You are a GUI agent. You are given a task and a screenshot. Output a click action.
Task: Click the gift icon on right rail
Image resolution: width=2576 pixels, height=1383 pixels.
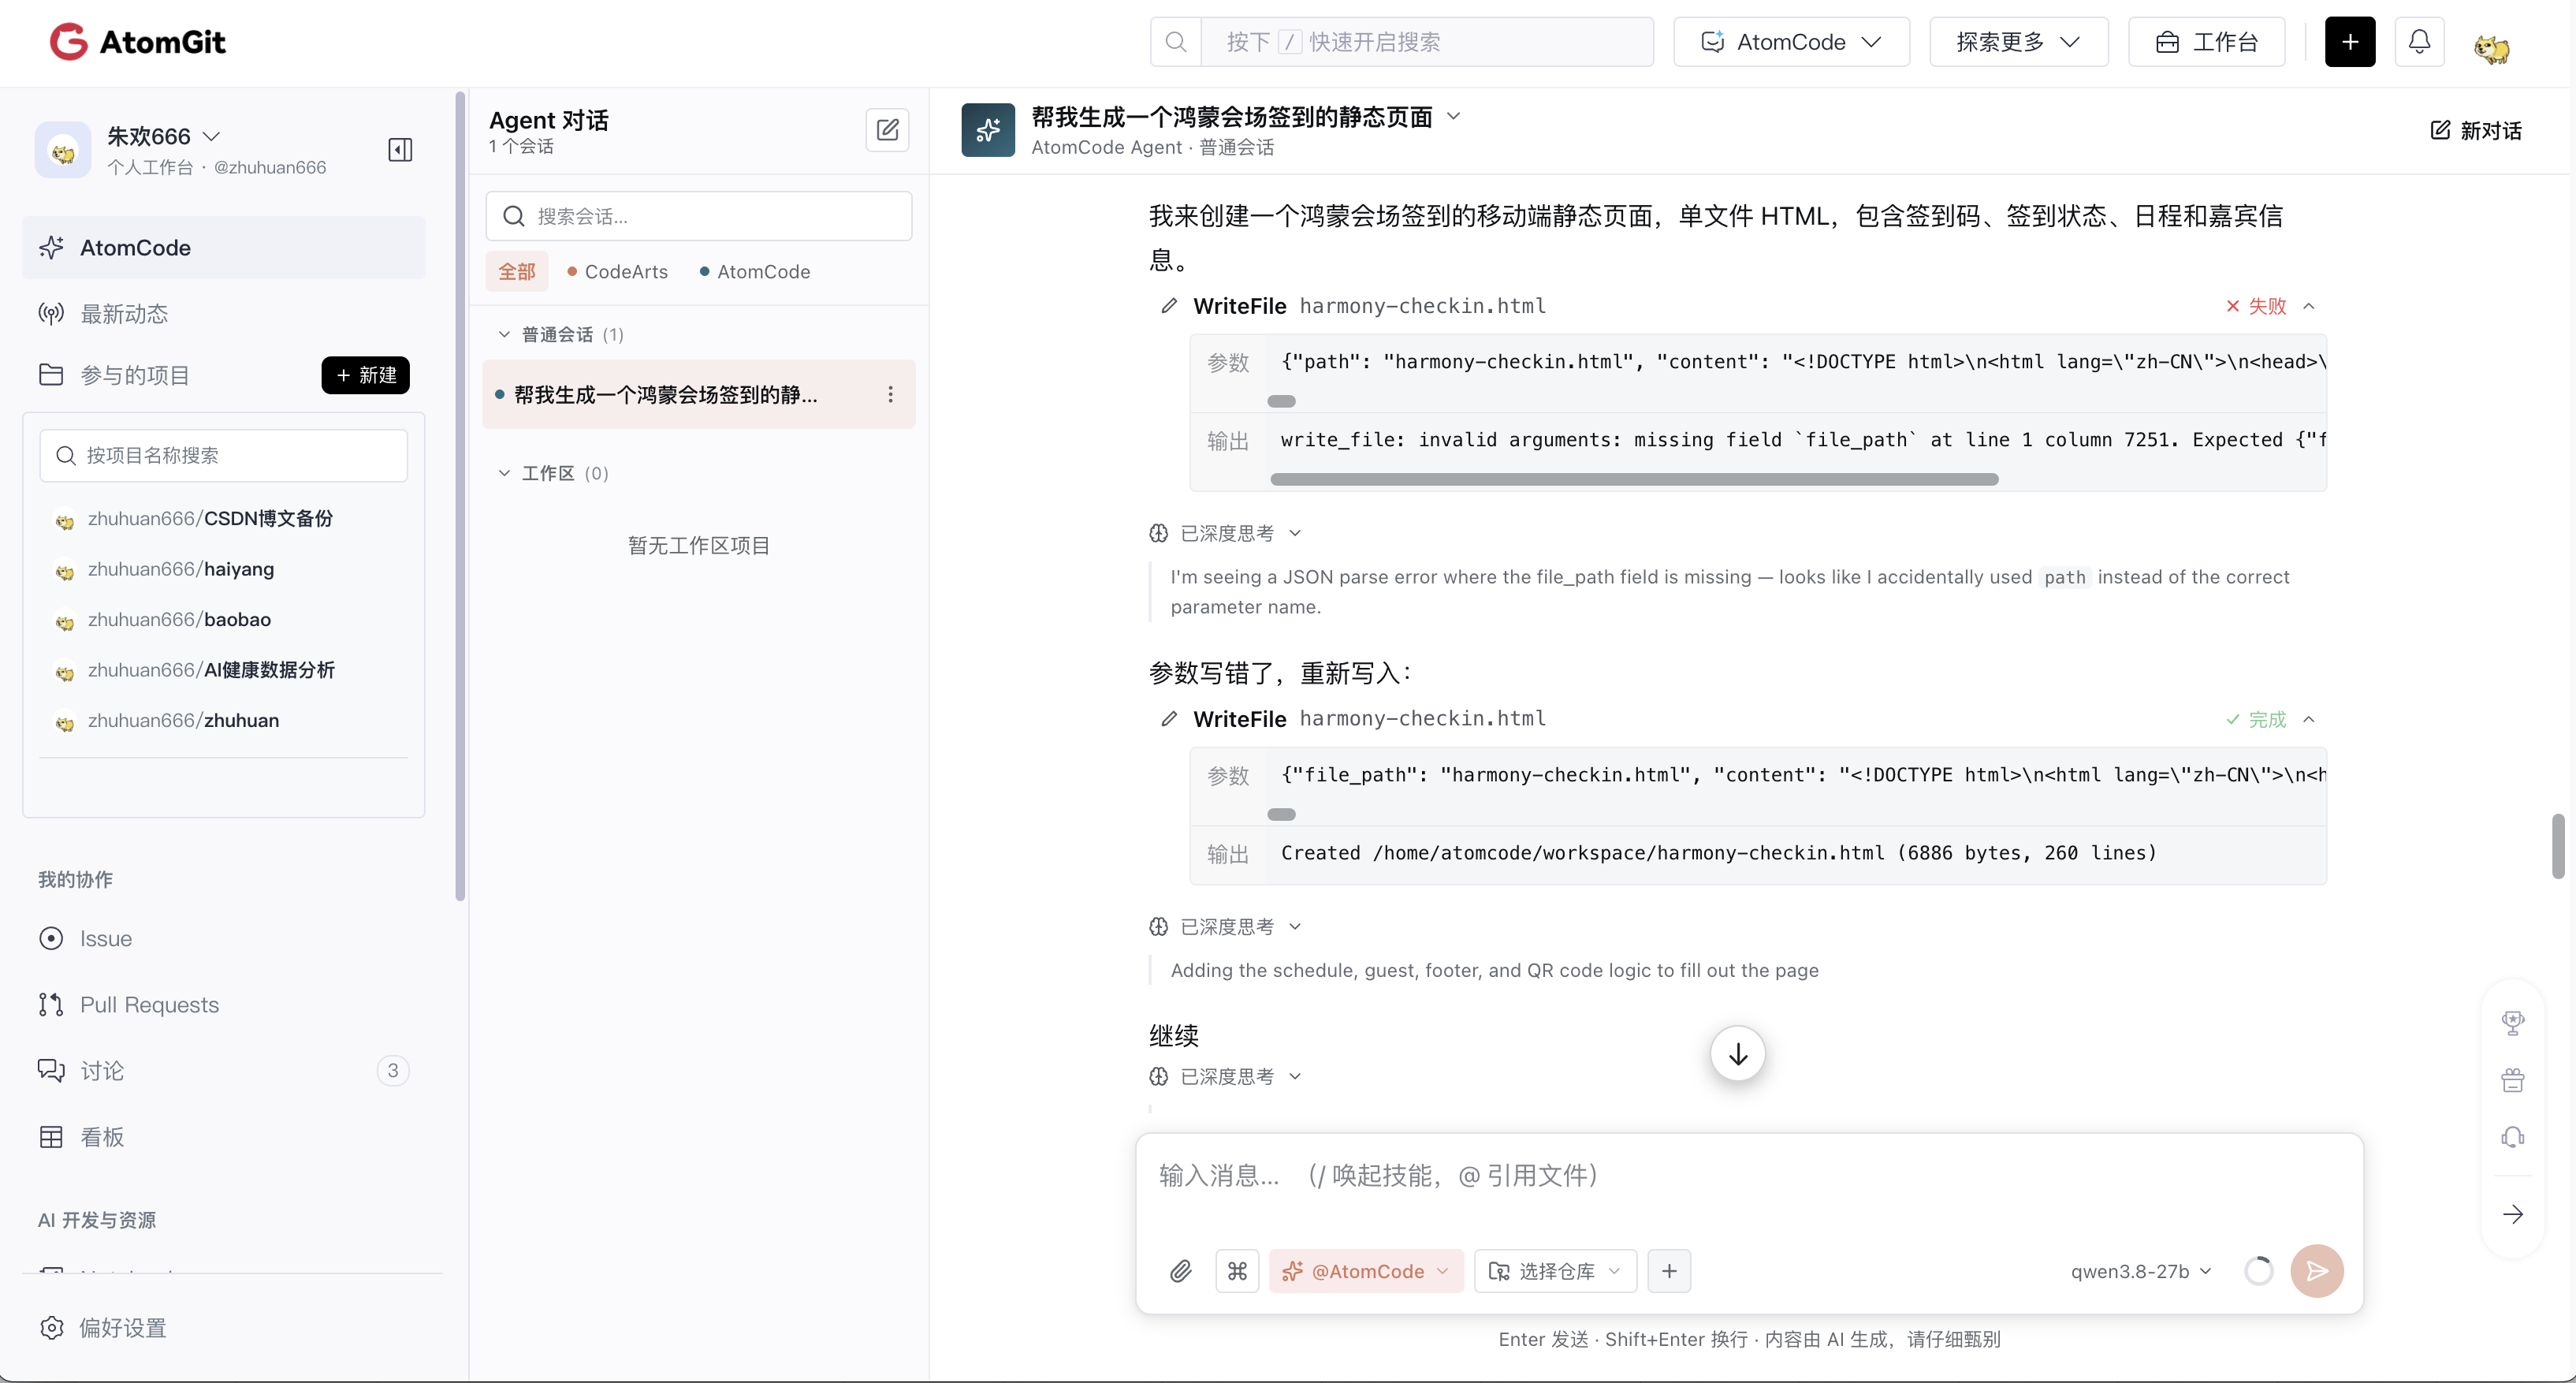point(2512,1080)
